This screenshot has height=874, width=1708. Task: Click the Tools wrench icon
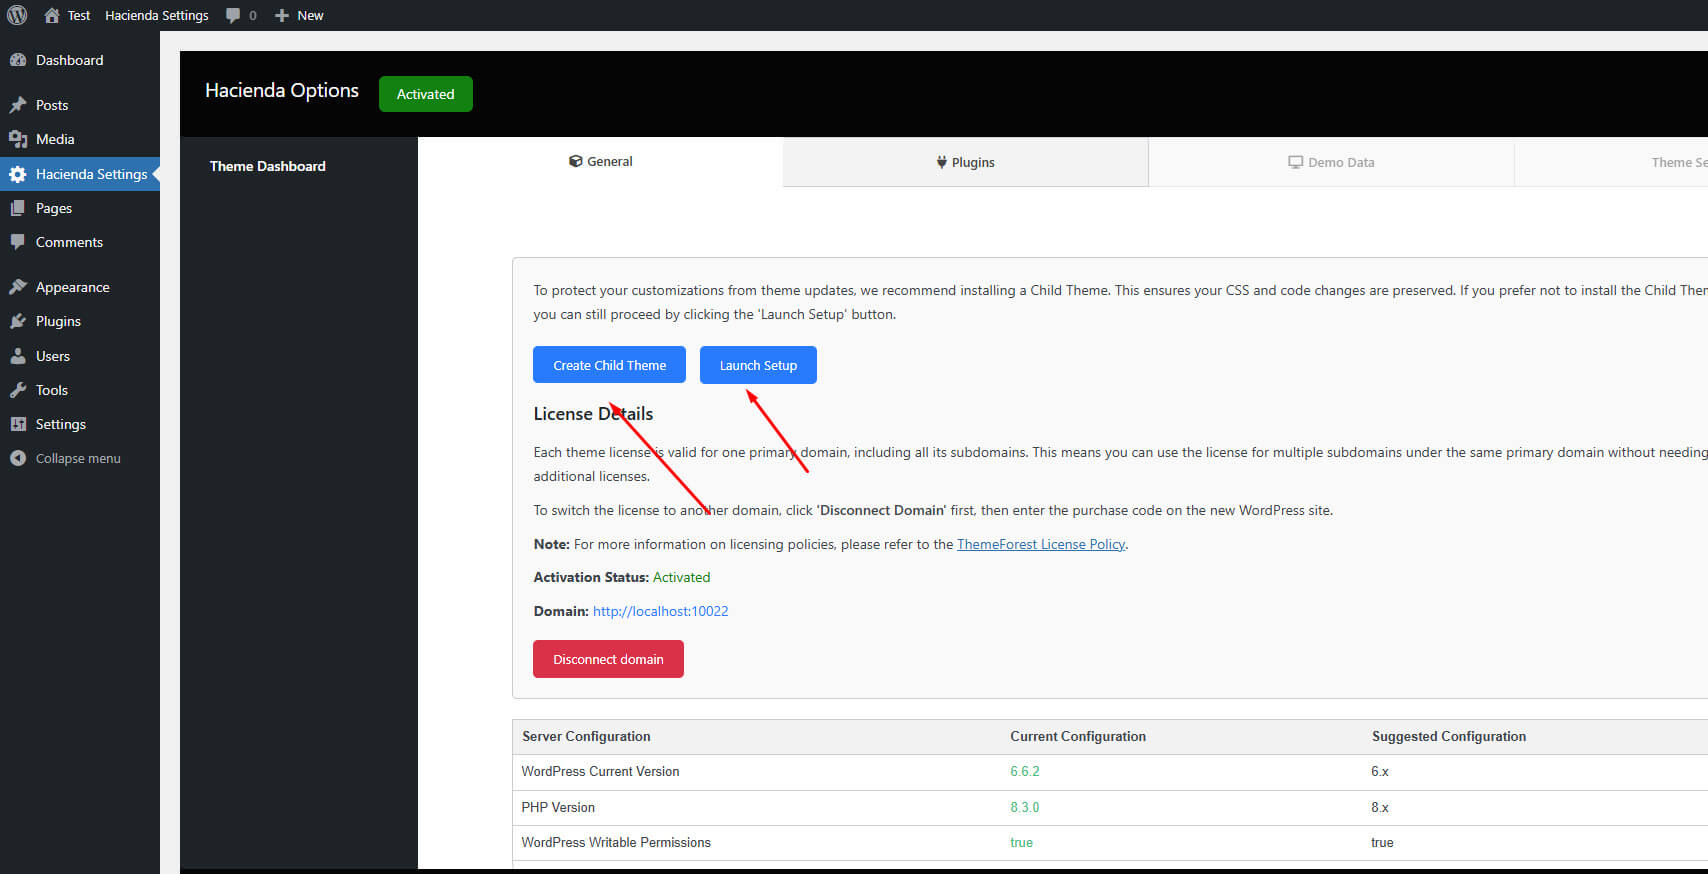(18, 390)
